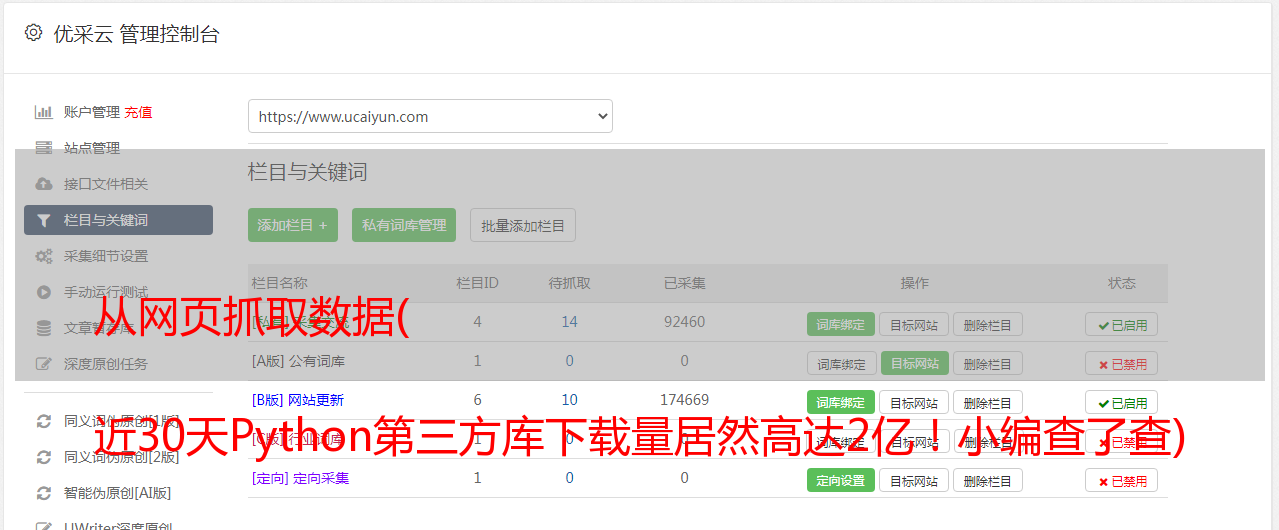
Task: Click 词库绑定 in the [B版] 网站更新 row
Action: pyautogui.click(x=841, y=402)
